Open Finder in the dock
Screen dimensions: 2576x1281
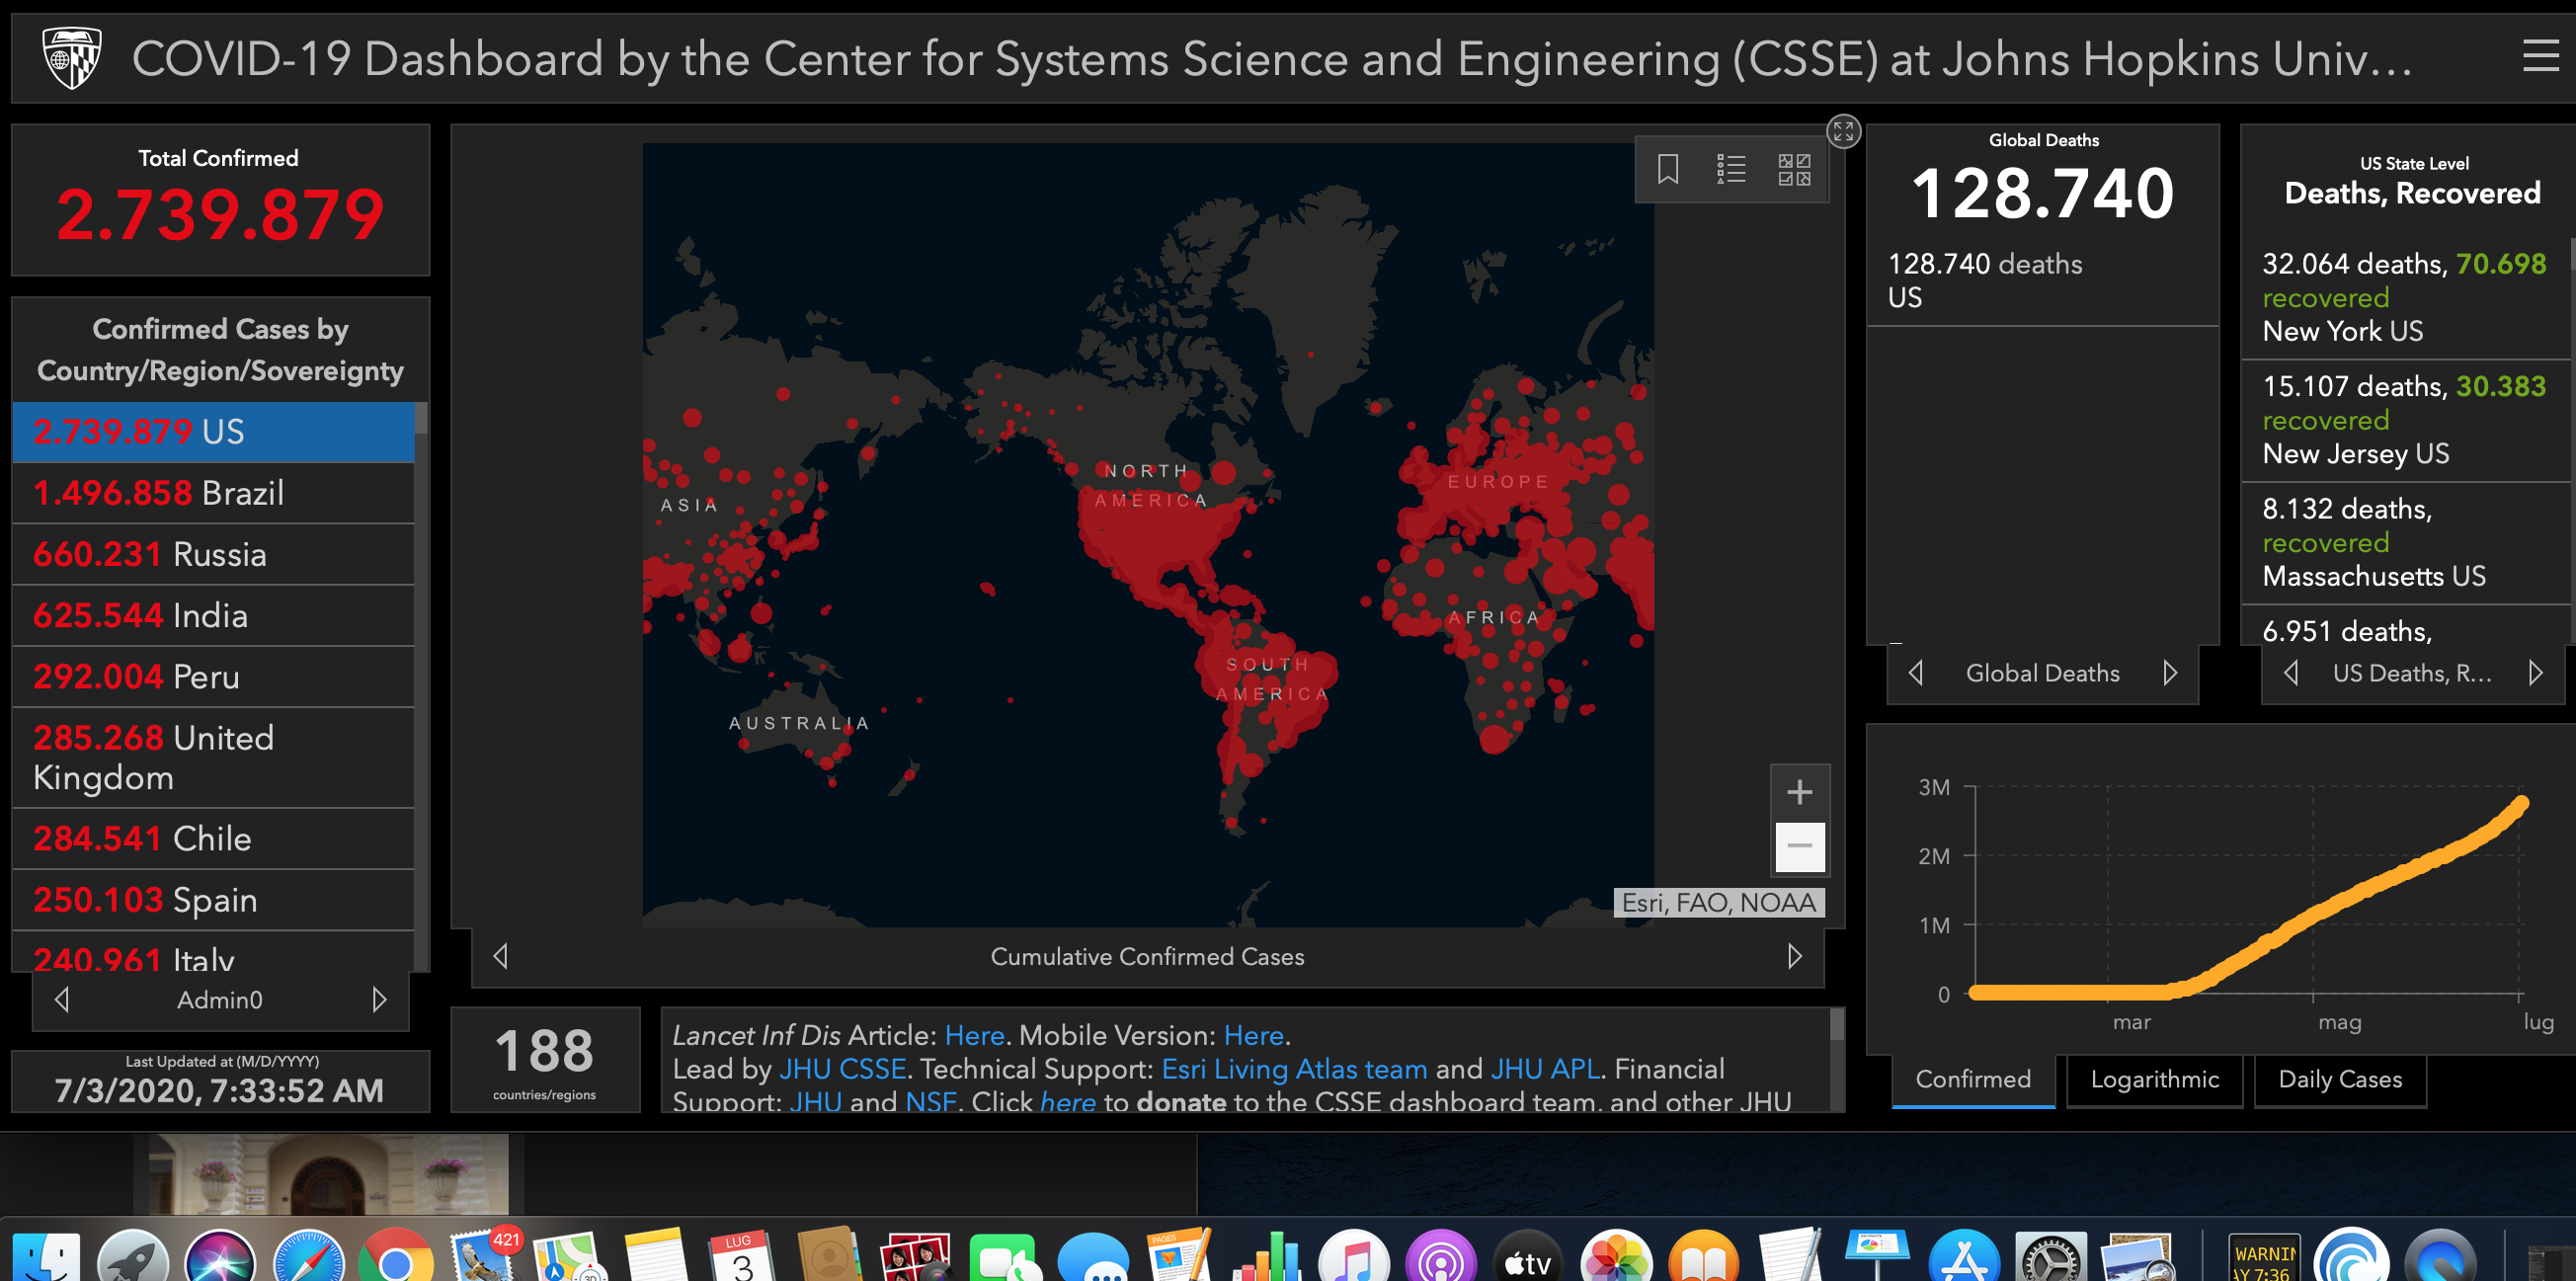[45, 1257]
